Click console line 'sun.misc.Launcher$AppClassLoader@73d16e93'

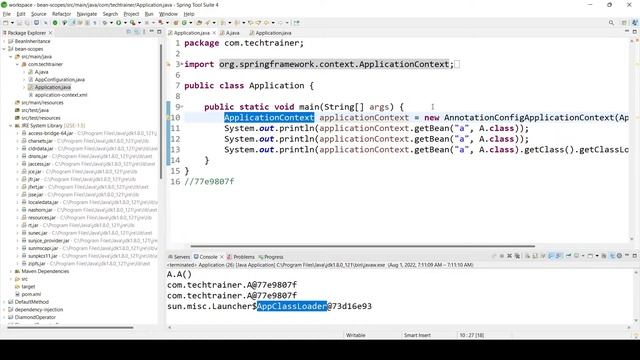pos(269,306)
